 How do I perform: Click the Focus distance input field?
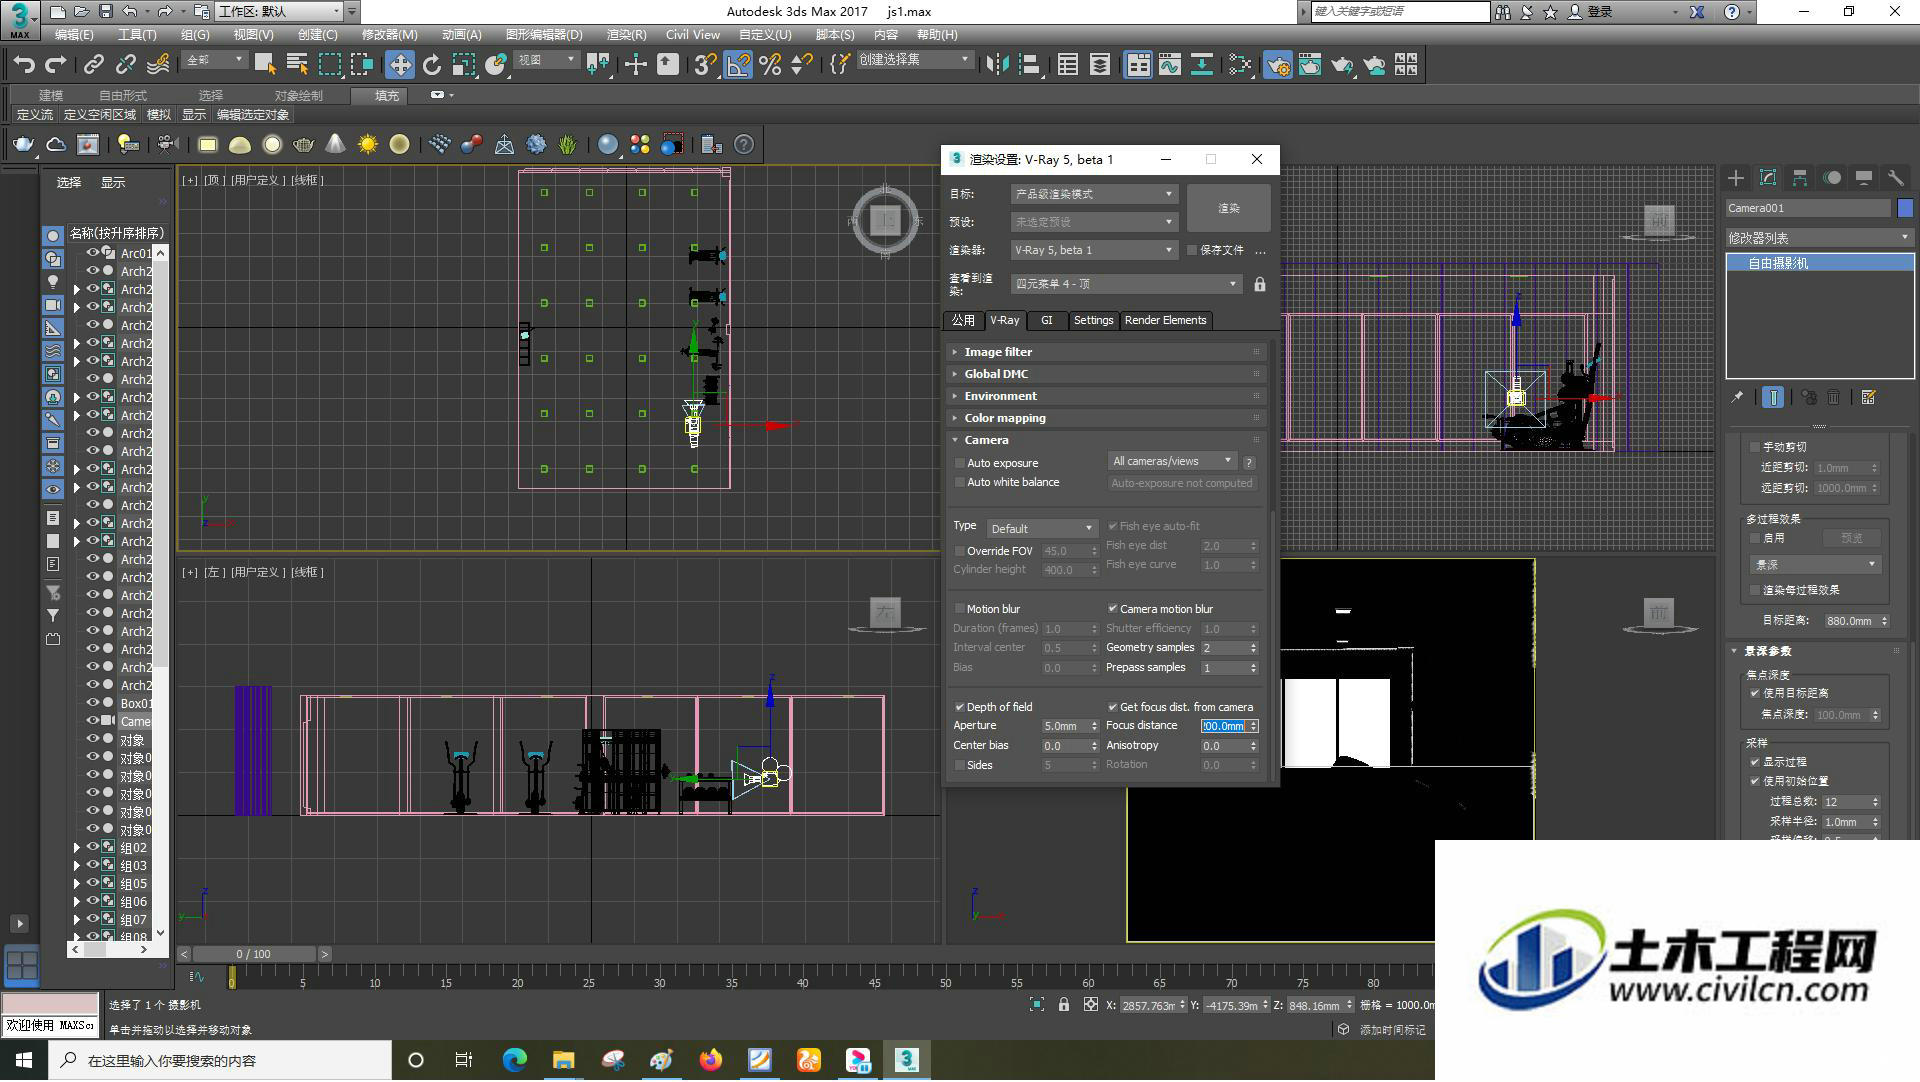click(1224, 727)
